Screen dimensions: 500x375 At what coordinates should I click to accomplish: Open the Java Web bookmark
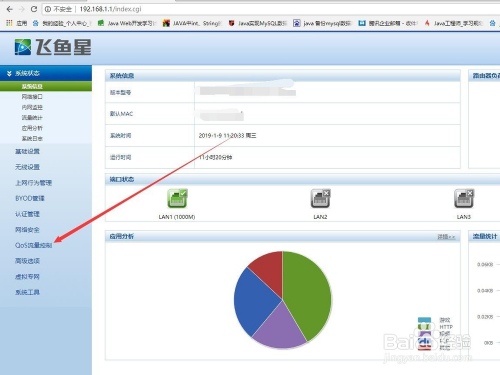pyautogui.click(x=127, y=23)
